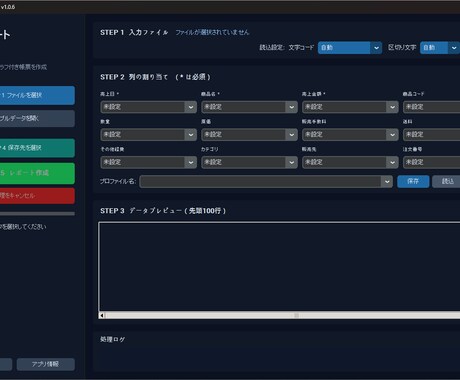Expand the 売上日 column dropdown
The height and width of the screenshot is (380, 460).
(x=148, y=107)
